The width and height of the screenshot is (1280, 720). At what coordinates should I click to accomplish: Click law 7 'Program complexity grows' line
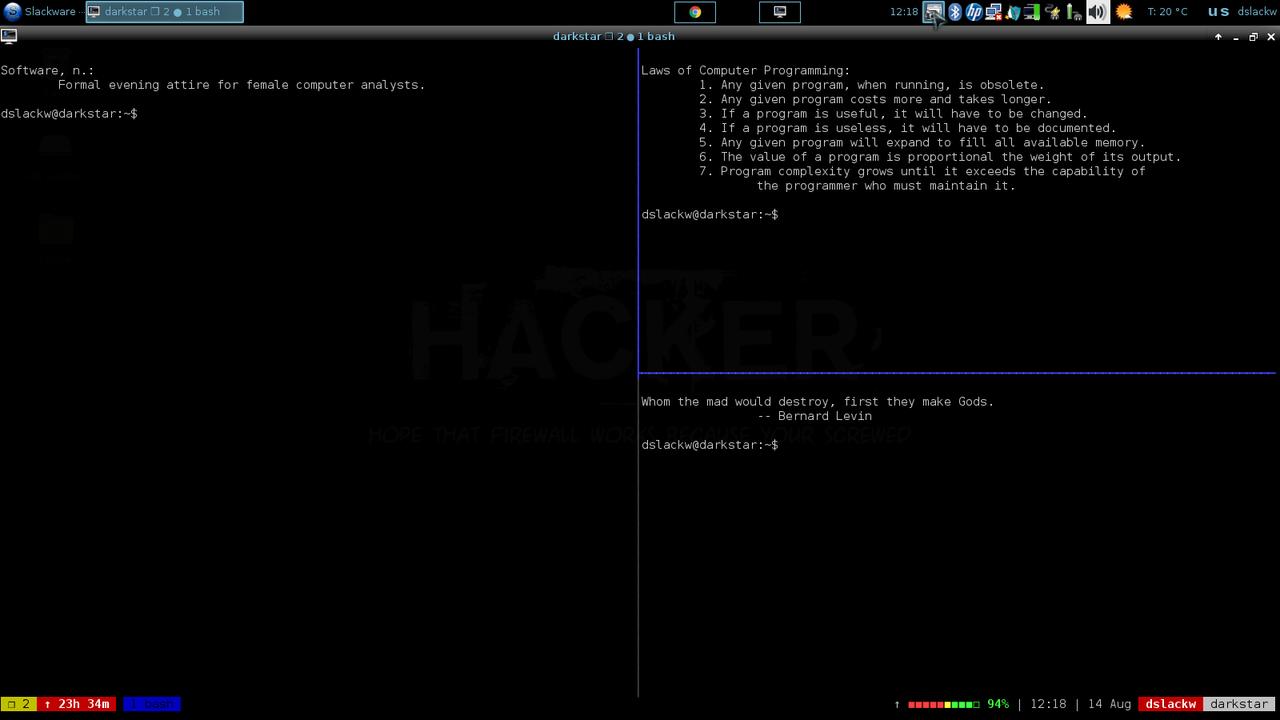pos(922,172)
